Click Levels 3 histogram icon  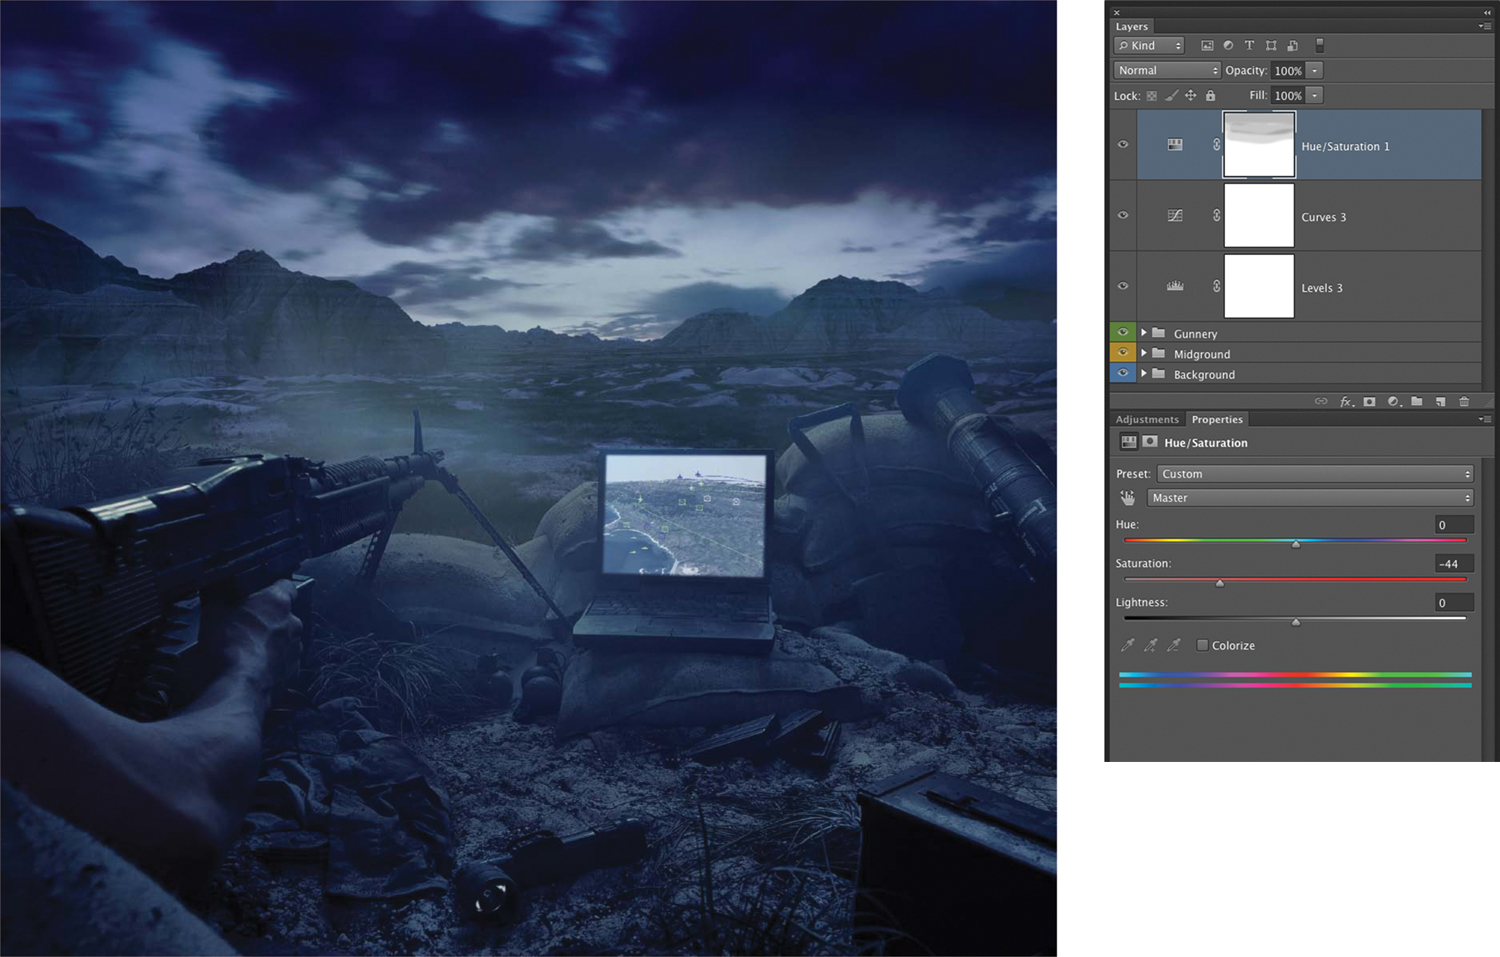(1175, 287)
